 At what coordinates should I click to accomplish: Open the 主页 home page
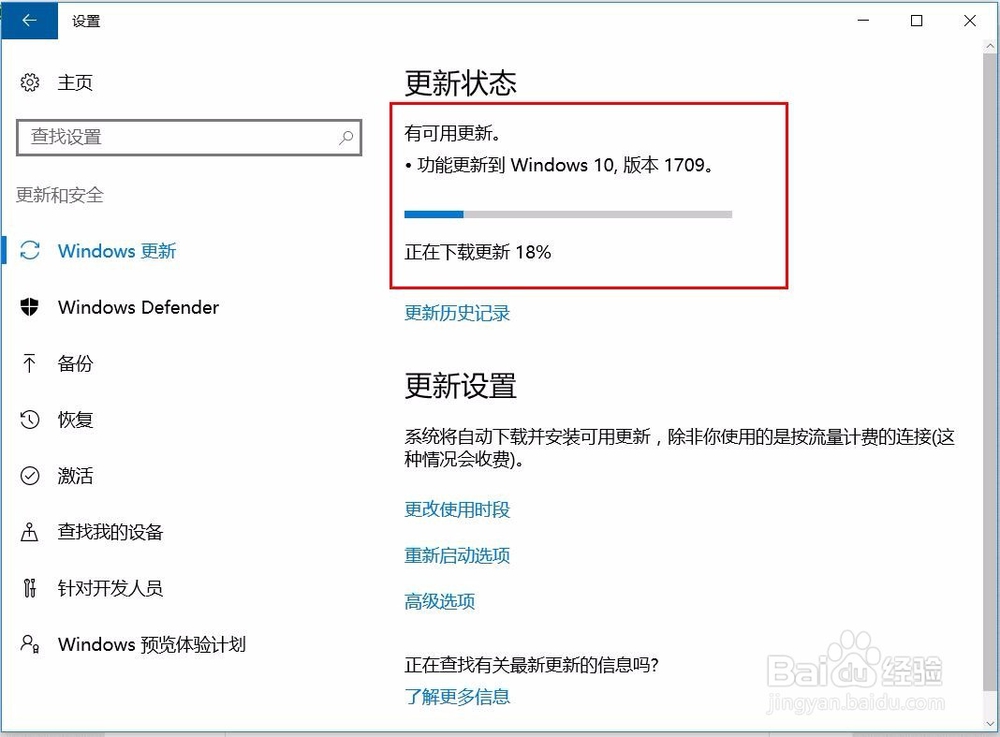coord(75,82)
